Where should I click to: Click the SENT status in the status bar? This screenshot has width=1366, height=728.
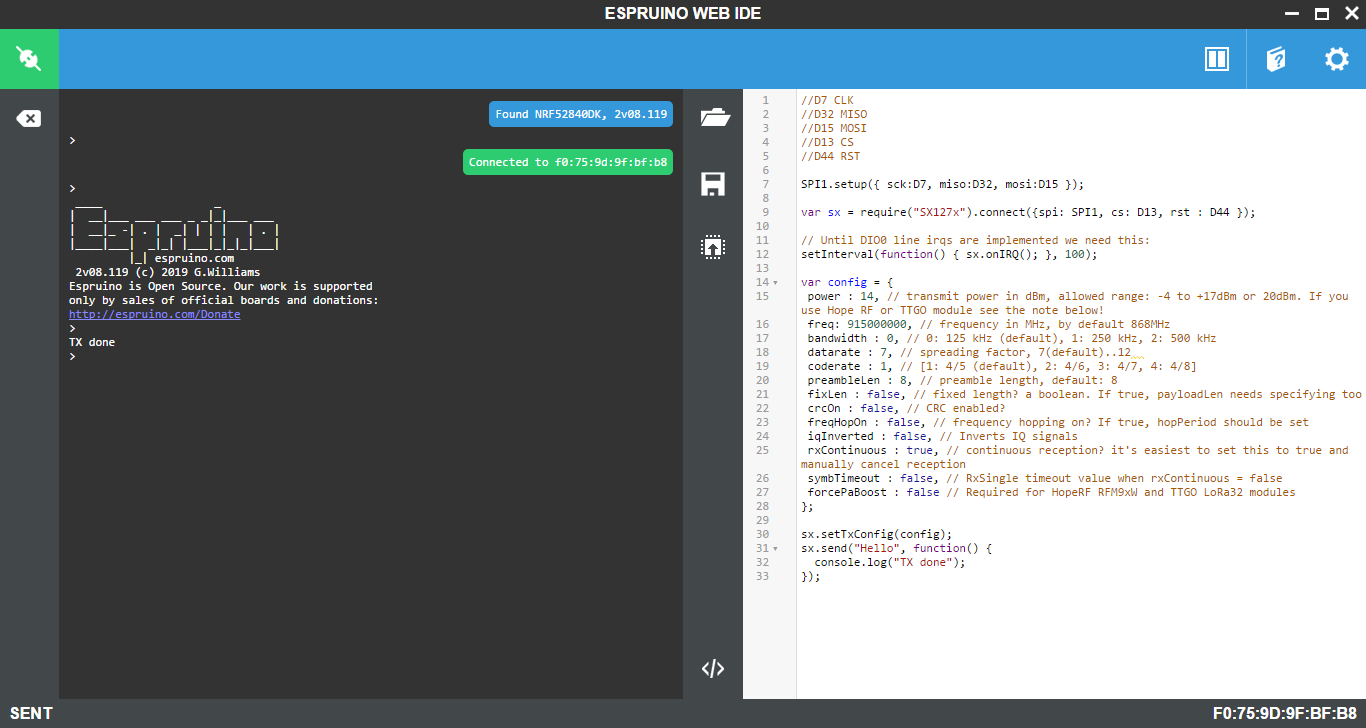31,713
